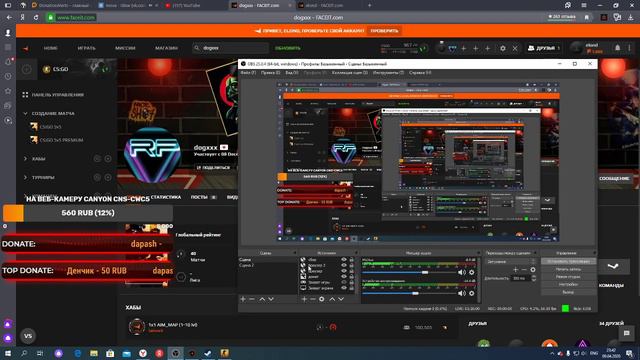Image resolution: width=640 pixels, height=360 pixels.
Task: Expand the ТУРНИРЫ section in FACEIT sidebar
Action: click(26, 178)
